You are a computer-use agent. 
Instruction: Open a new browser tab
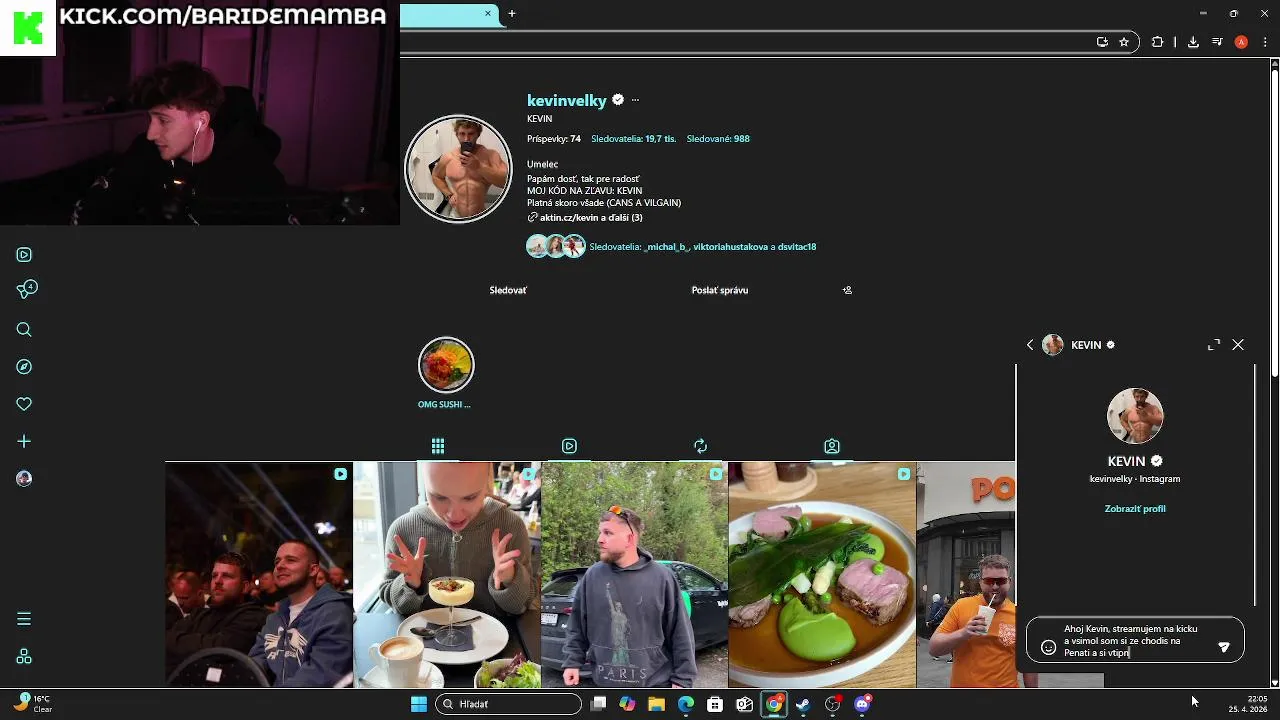(512, 13)
